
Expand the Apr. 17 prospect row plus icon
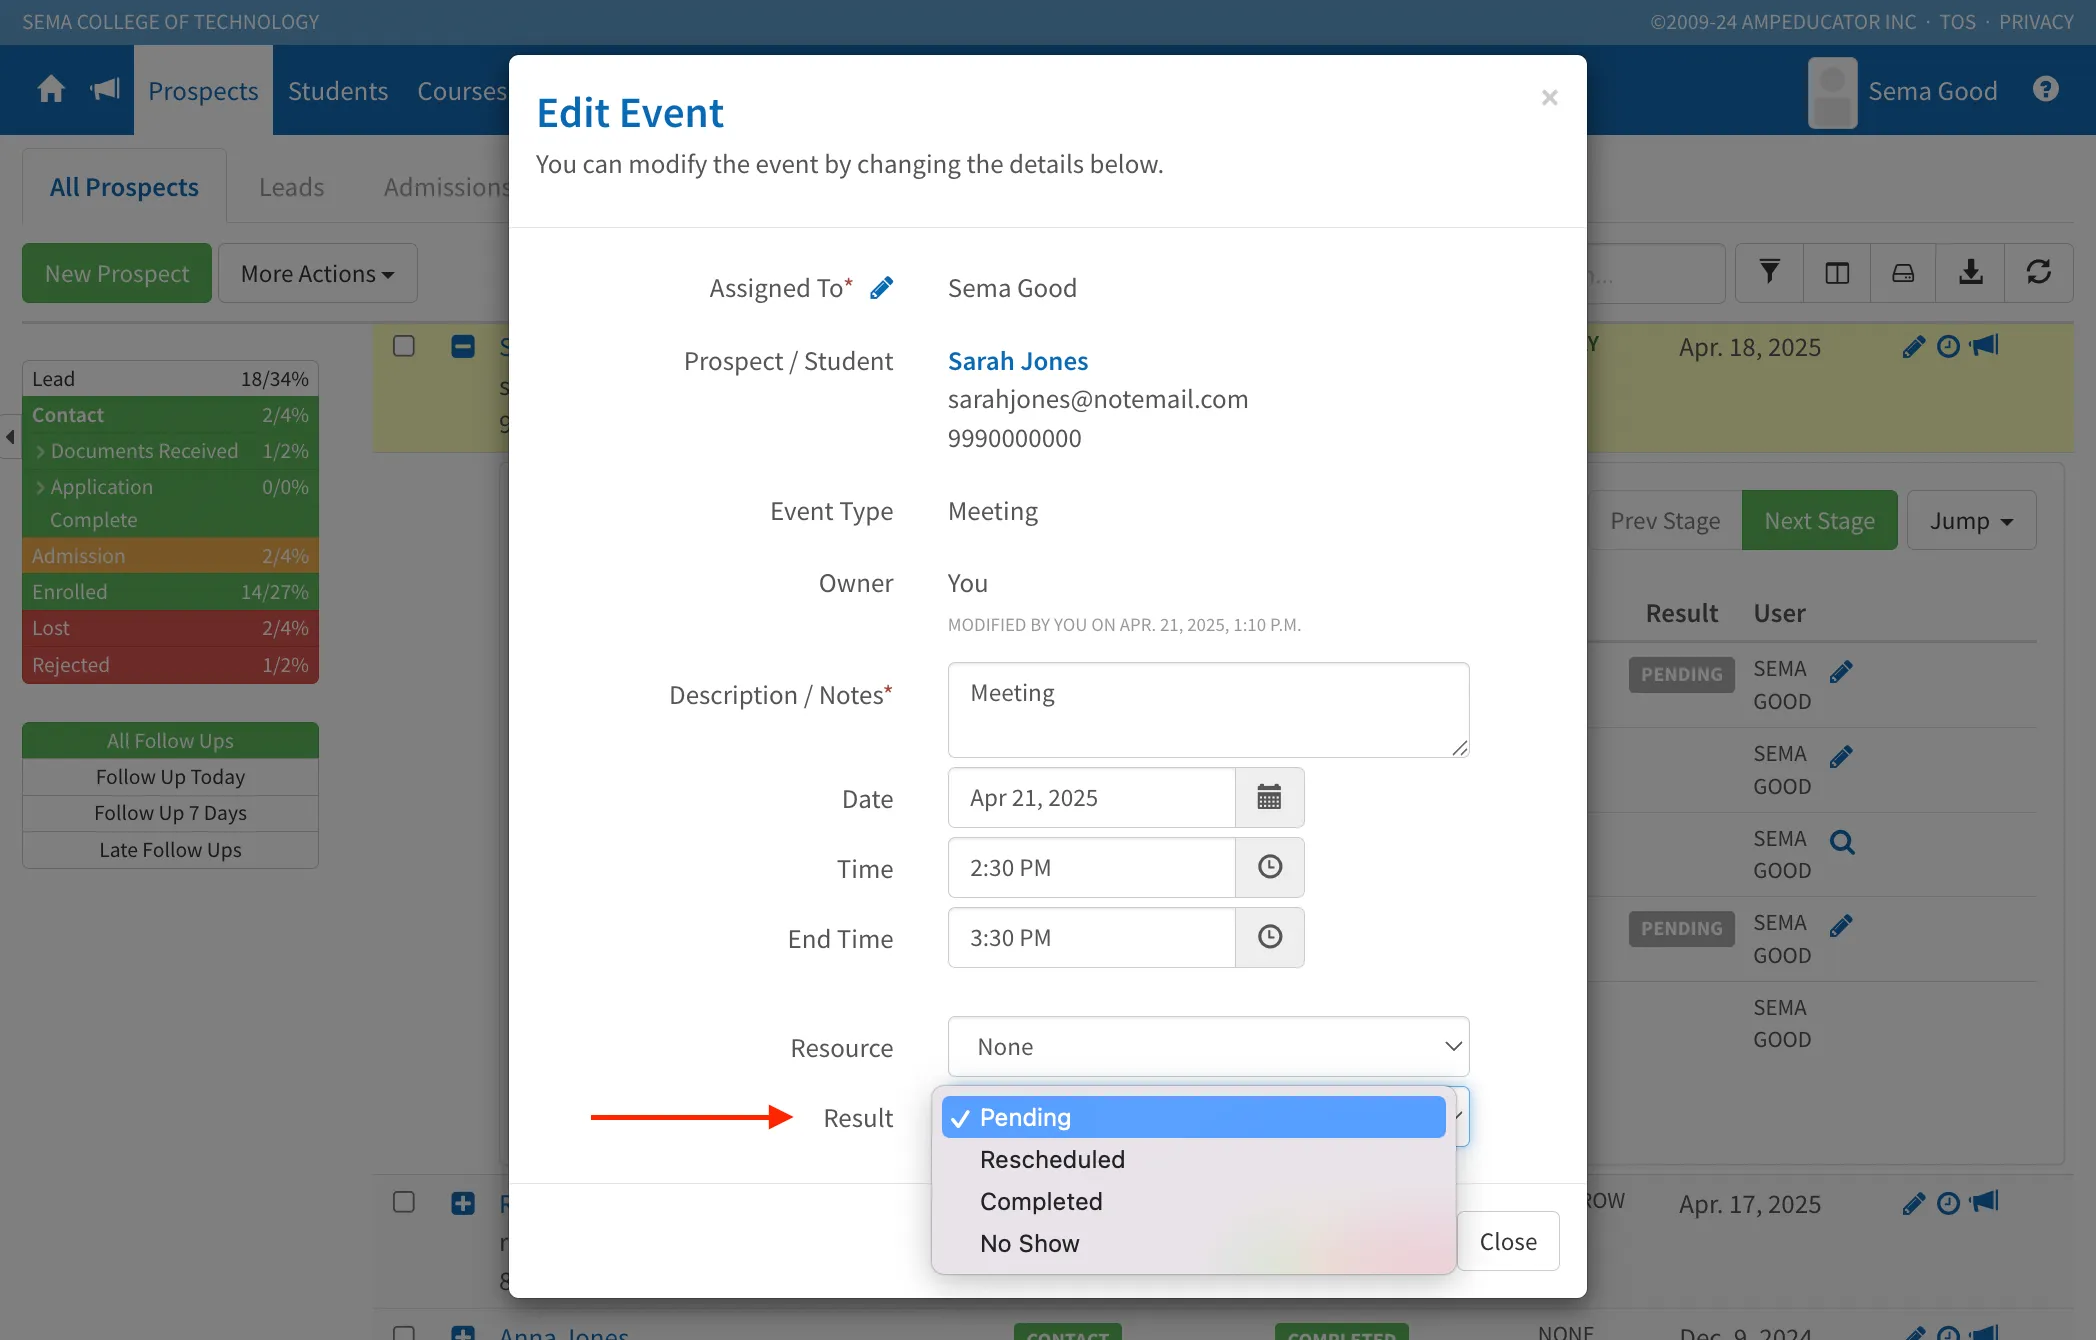(463, 1203)
